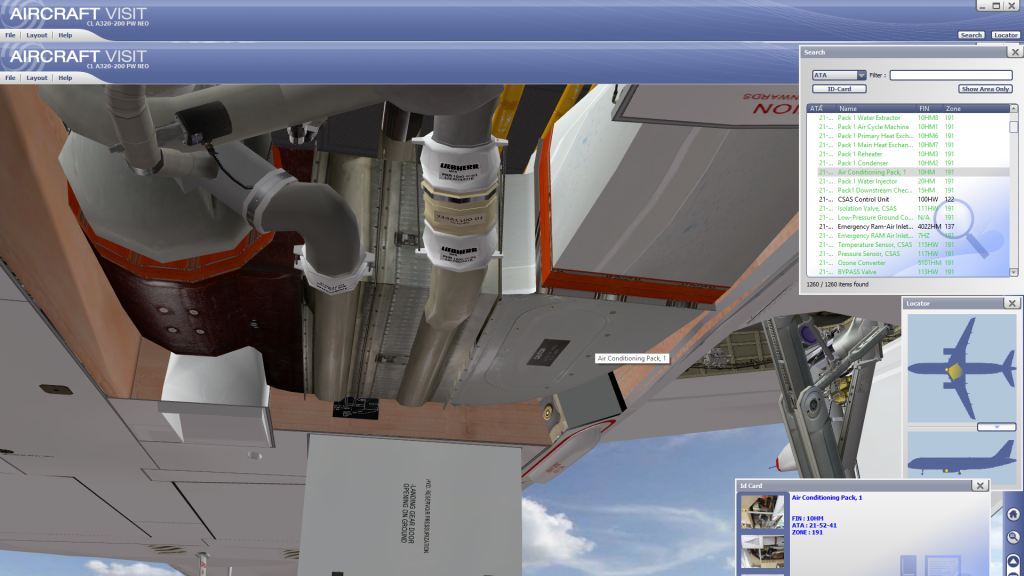Sort results by the ATA column header
Screen dimensions: 1024x576
821,108
